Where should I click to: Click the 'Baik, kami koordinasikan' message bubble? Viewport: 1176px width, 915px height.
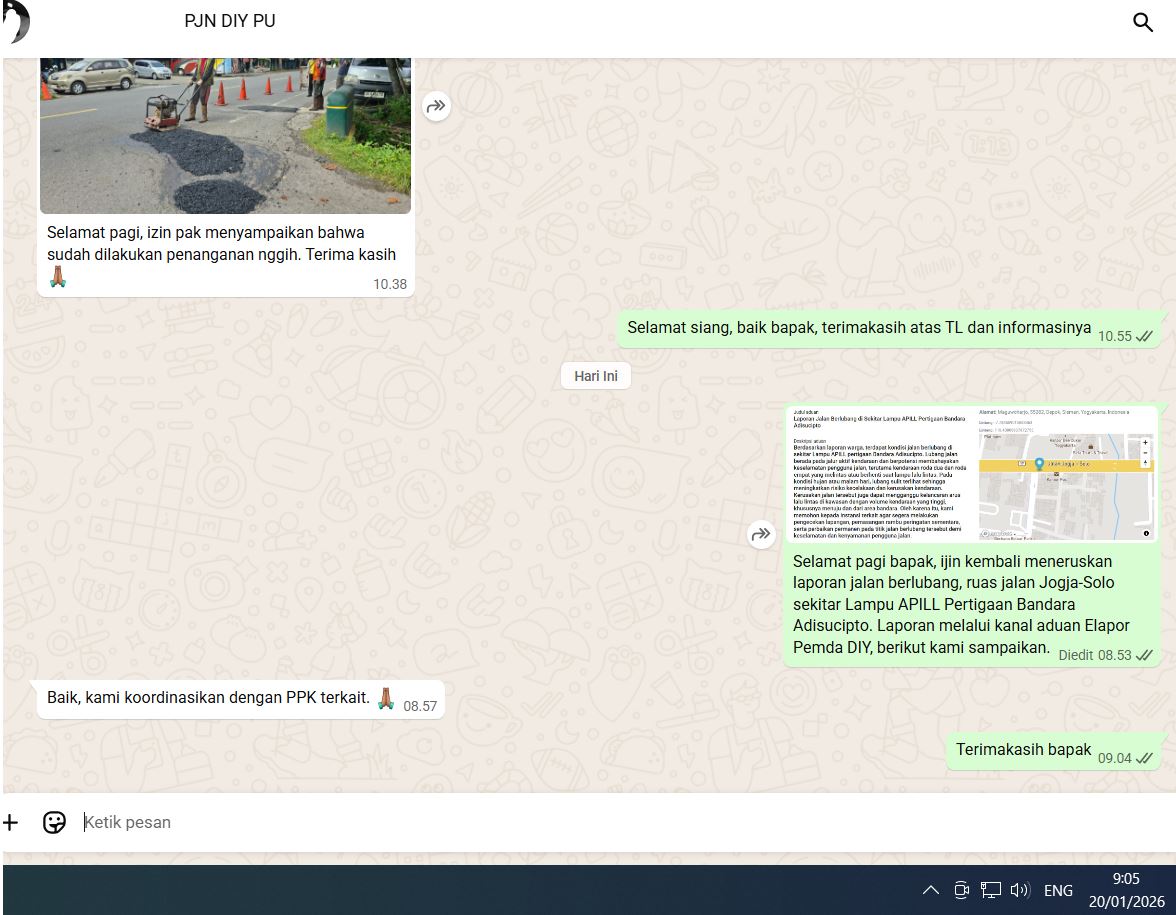(209, 698)
